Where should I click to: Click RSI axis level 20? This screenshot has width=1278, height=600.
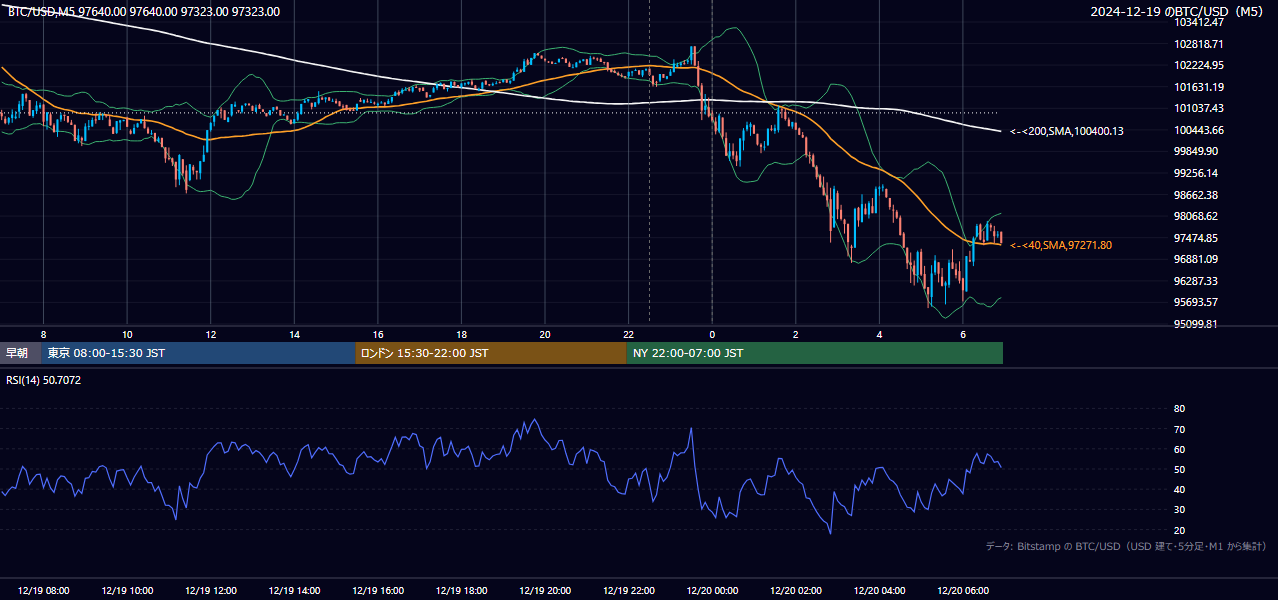[1179, 530]
